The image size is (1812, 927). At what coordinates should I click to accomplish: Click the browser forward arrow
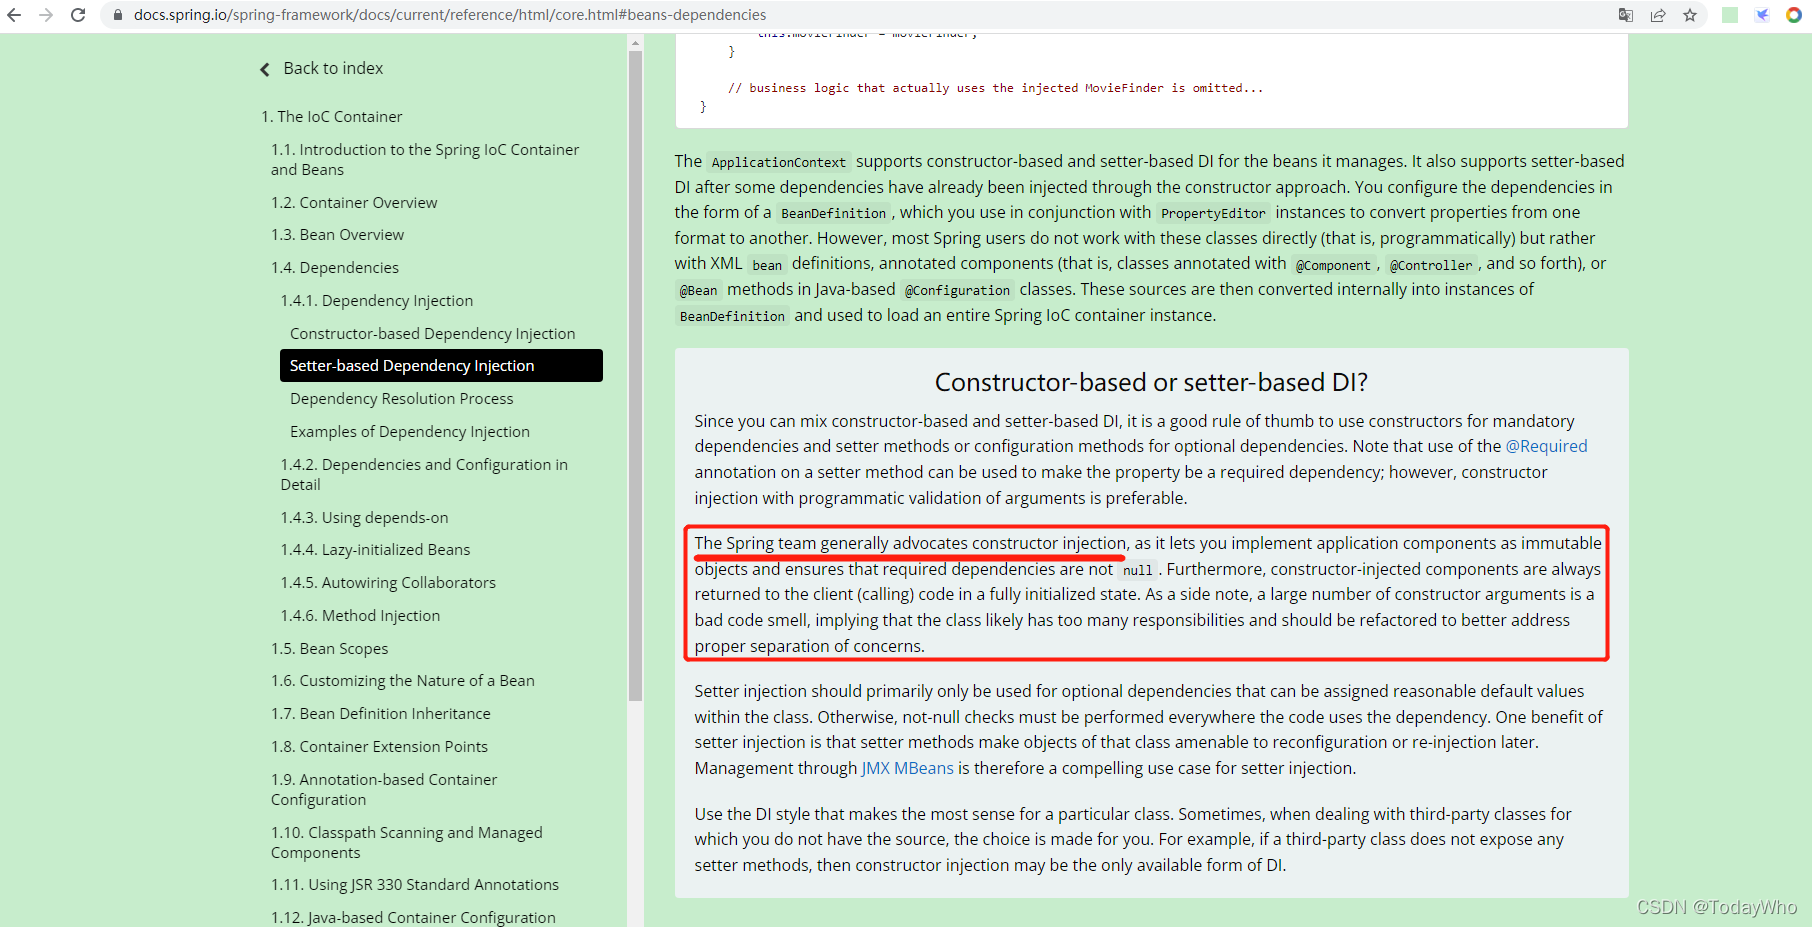coord(46,15)
